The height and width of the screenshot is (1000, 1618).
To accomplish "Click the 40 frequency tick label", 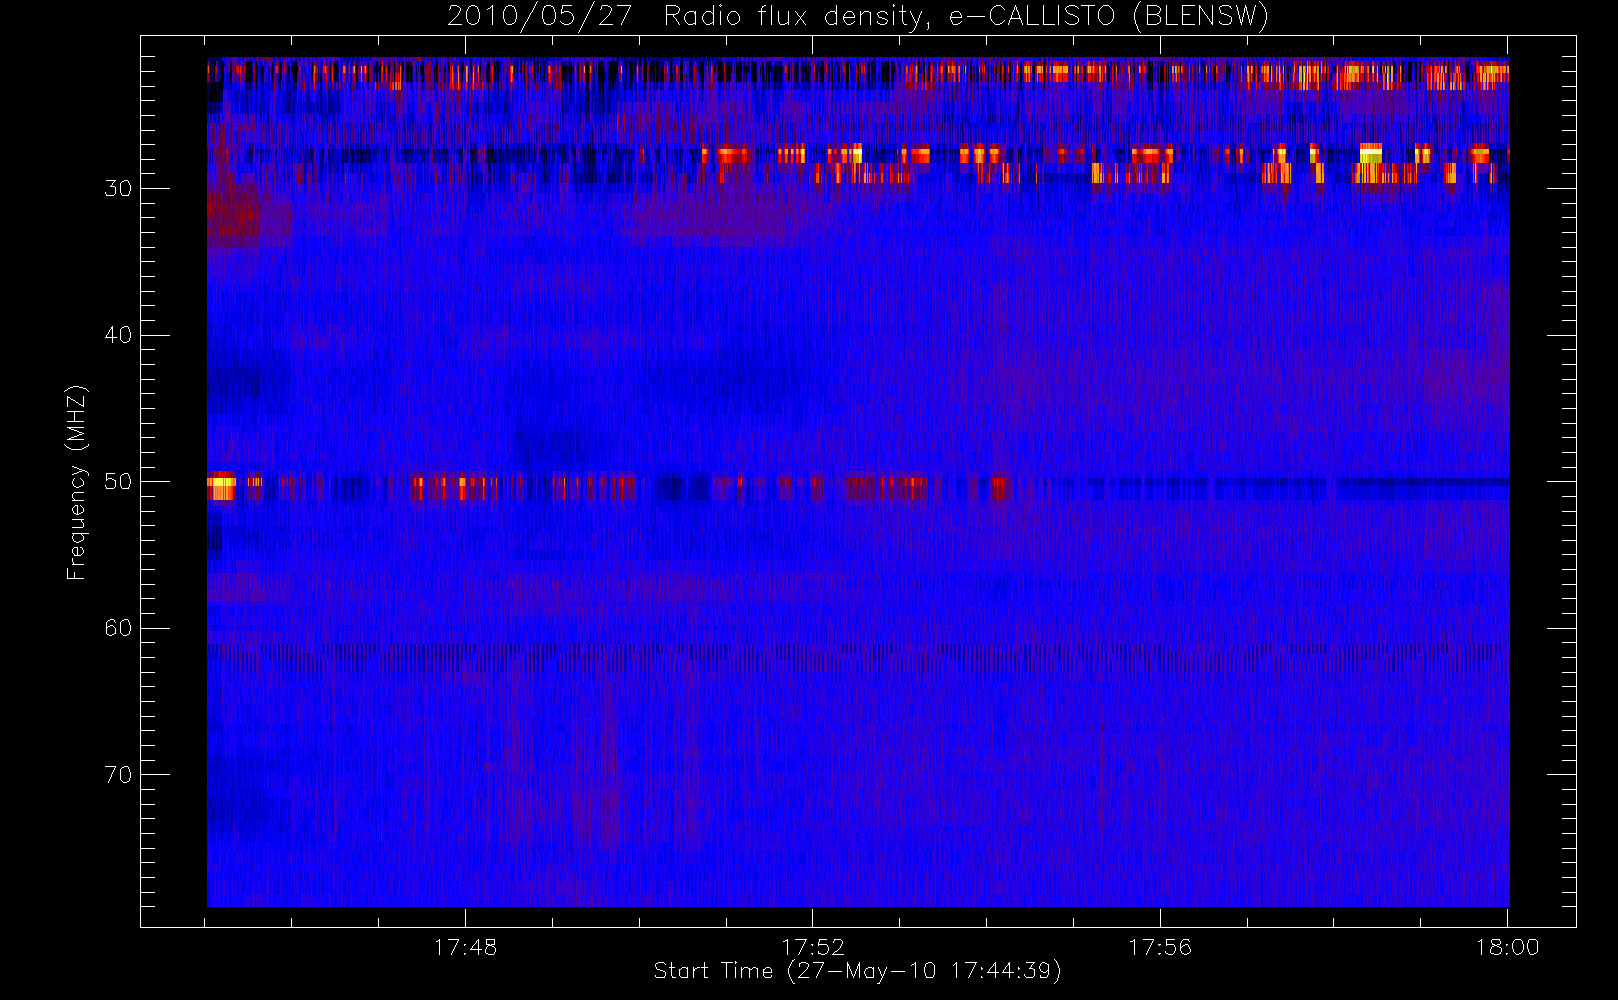I will [118, 335].
